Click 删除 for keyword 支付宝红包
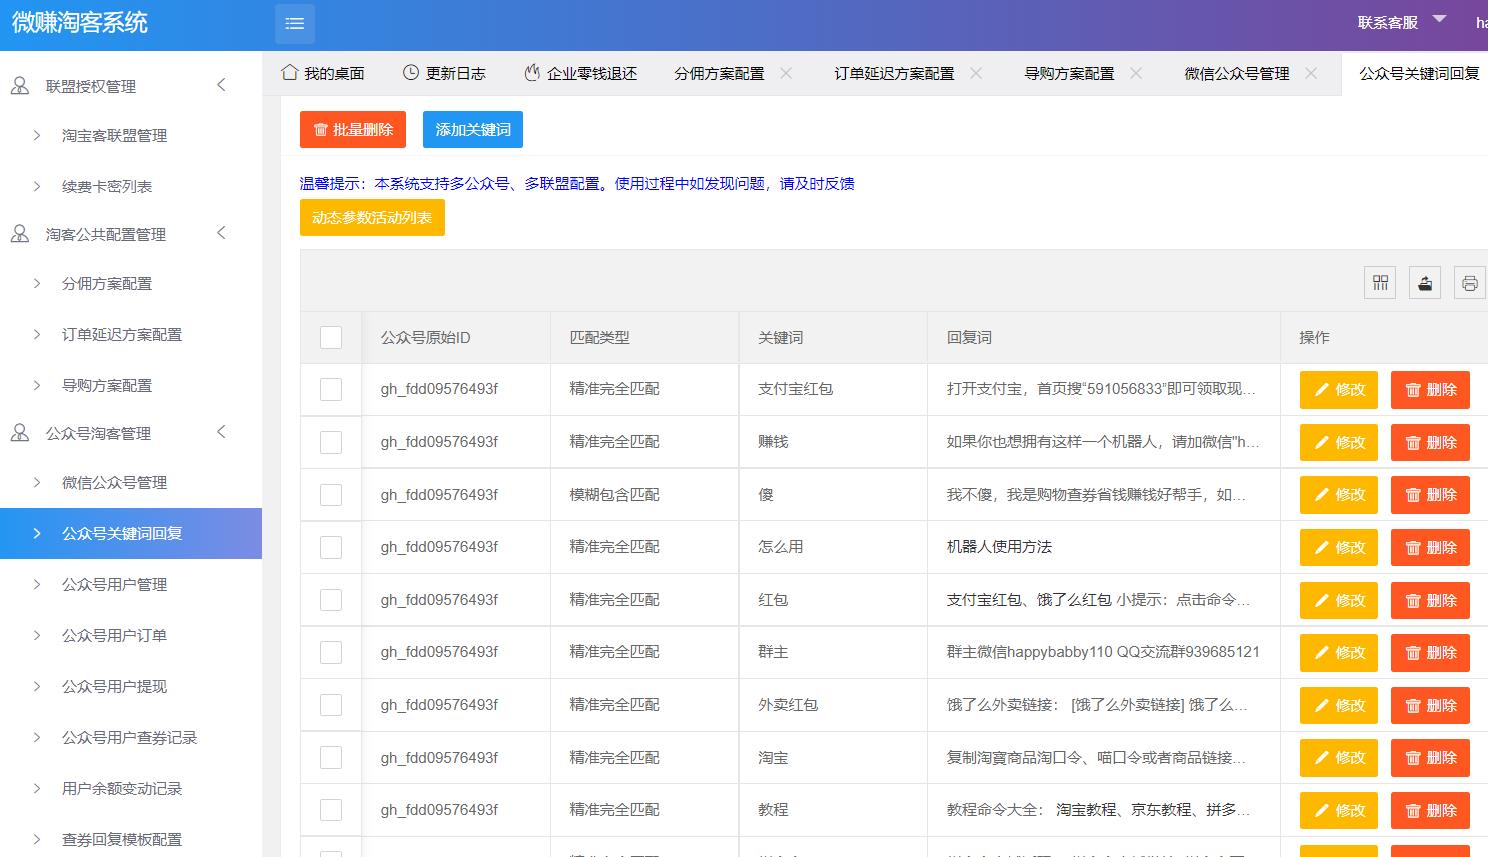 point(1430,390)
